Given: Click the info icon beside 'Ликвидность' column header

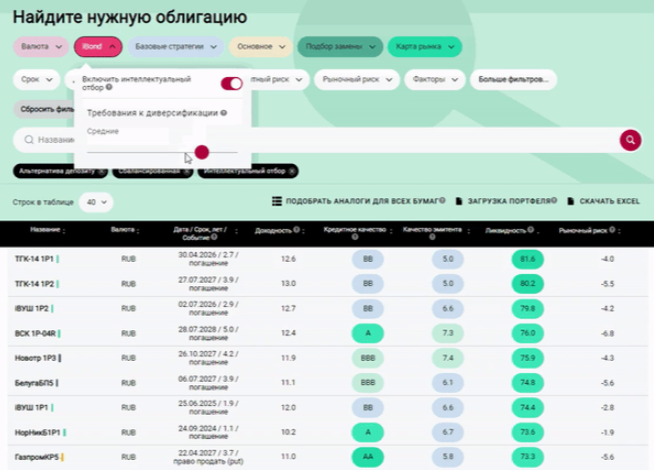Looking at the screenshot, I should pyautogui.click(x=529, y=229).
